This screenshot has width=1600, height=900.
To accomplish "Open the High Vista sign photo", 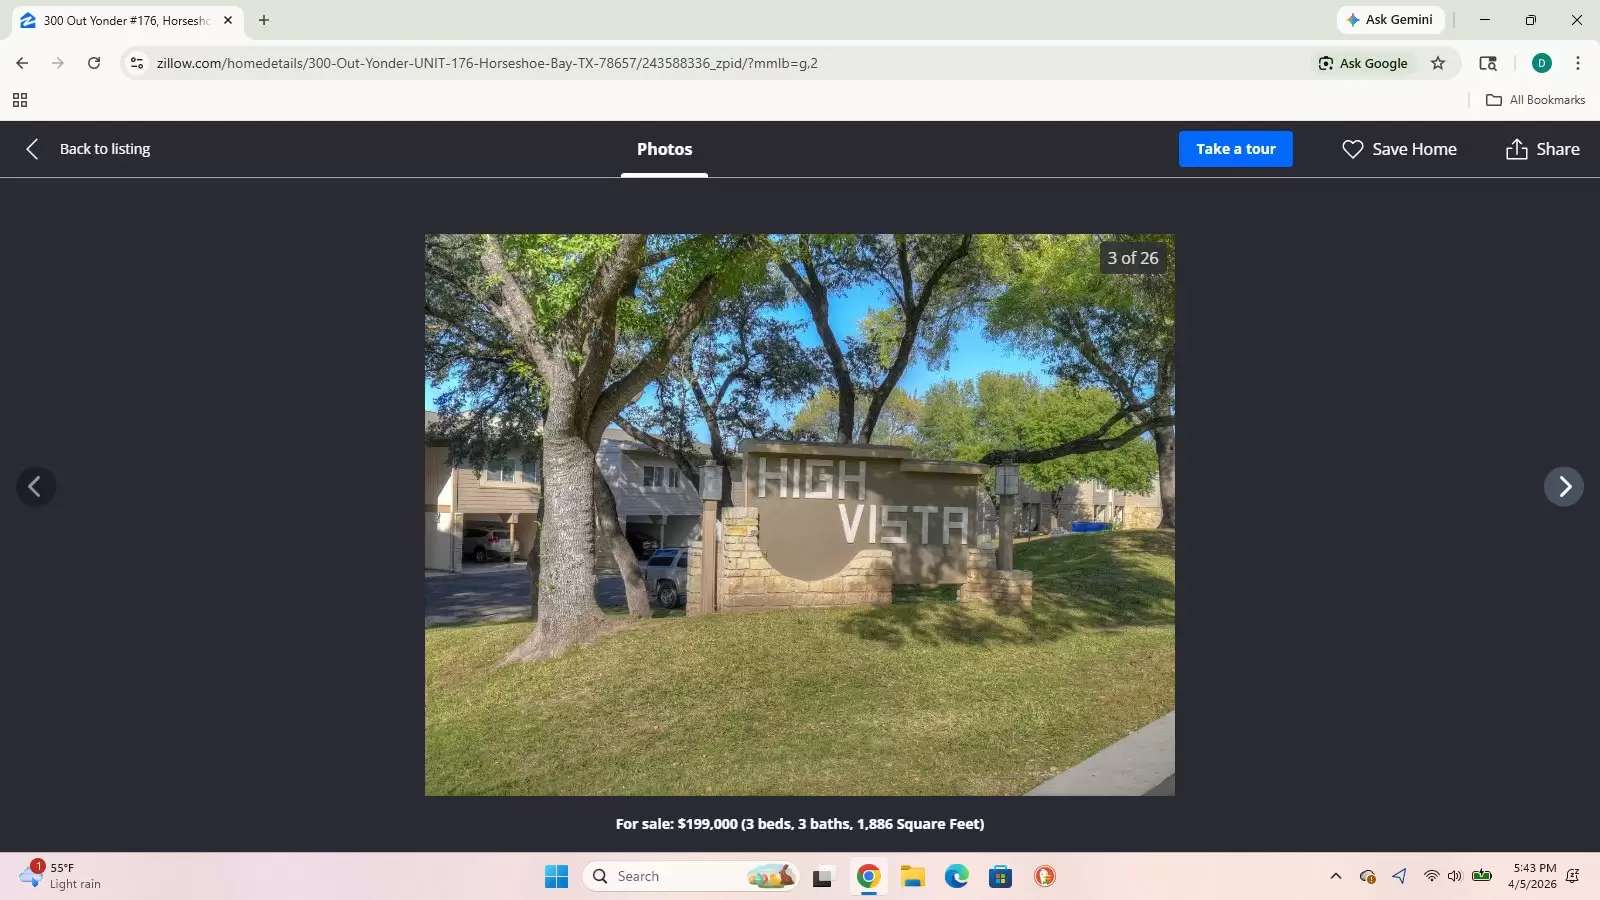I will tap(800, 515).
